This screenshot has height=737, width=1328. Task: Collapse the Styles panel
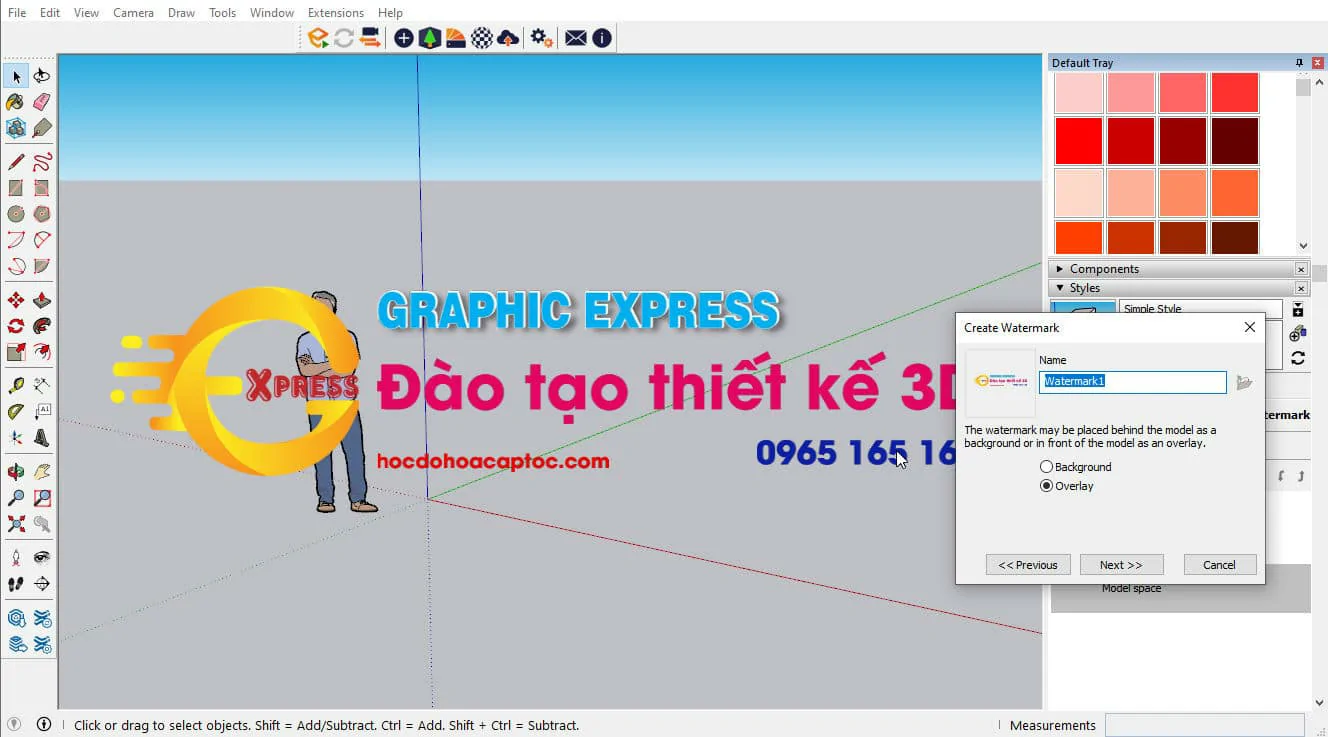pyautogui.click(x=1061, y=287)
